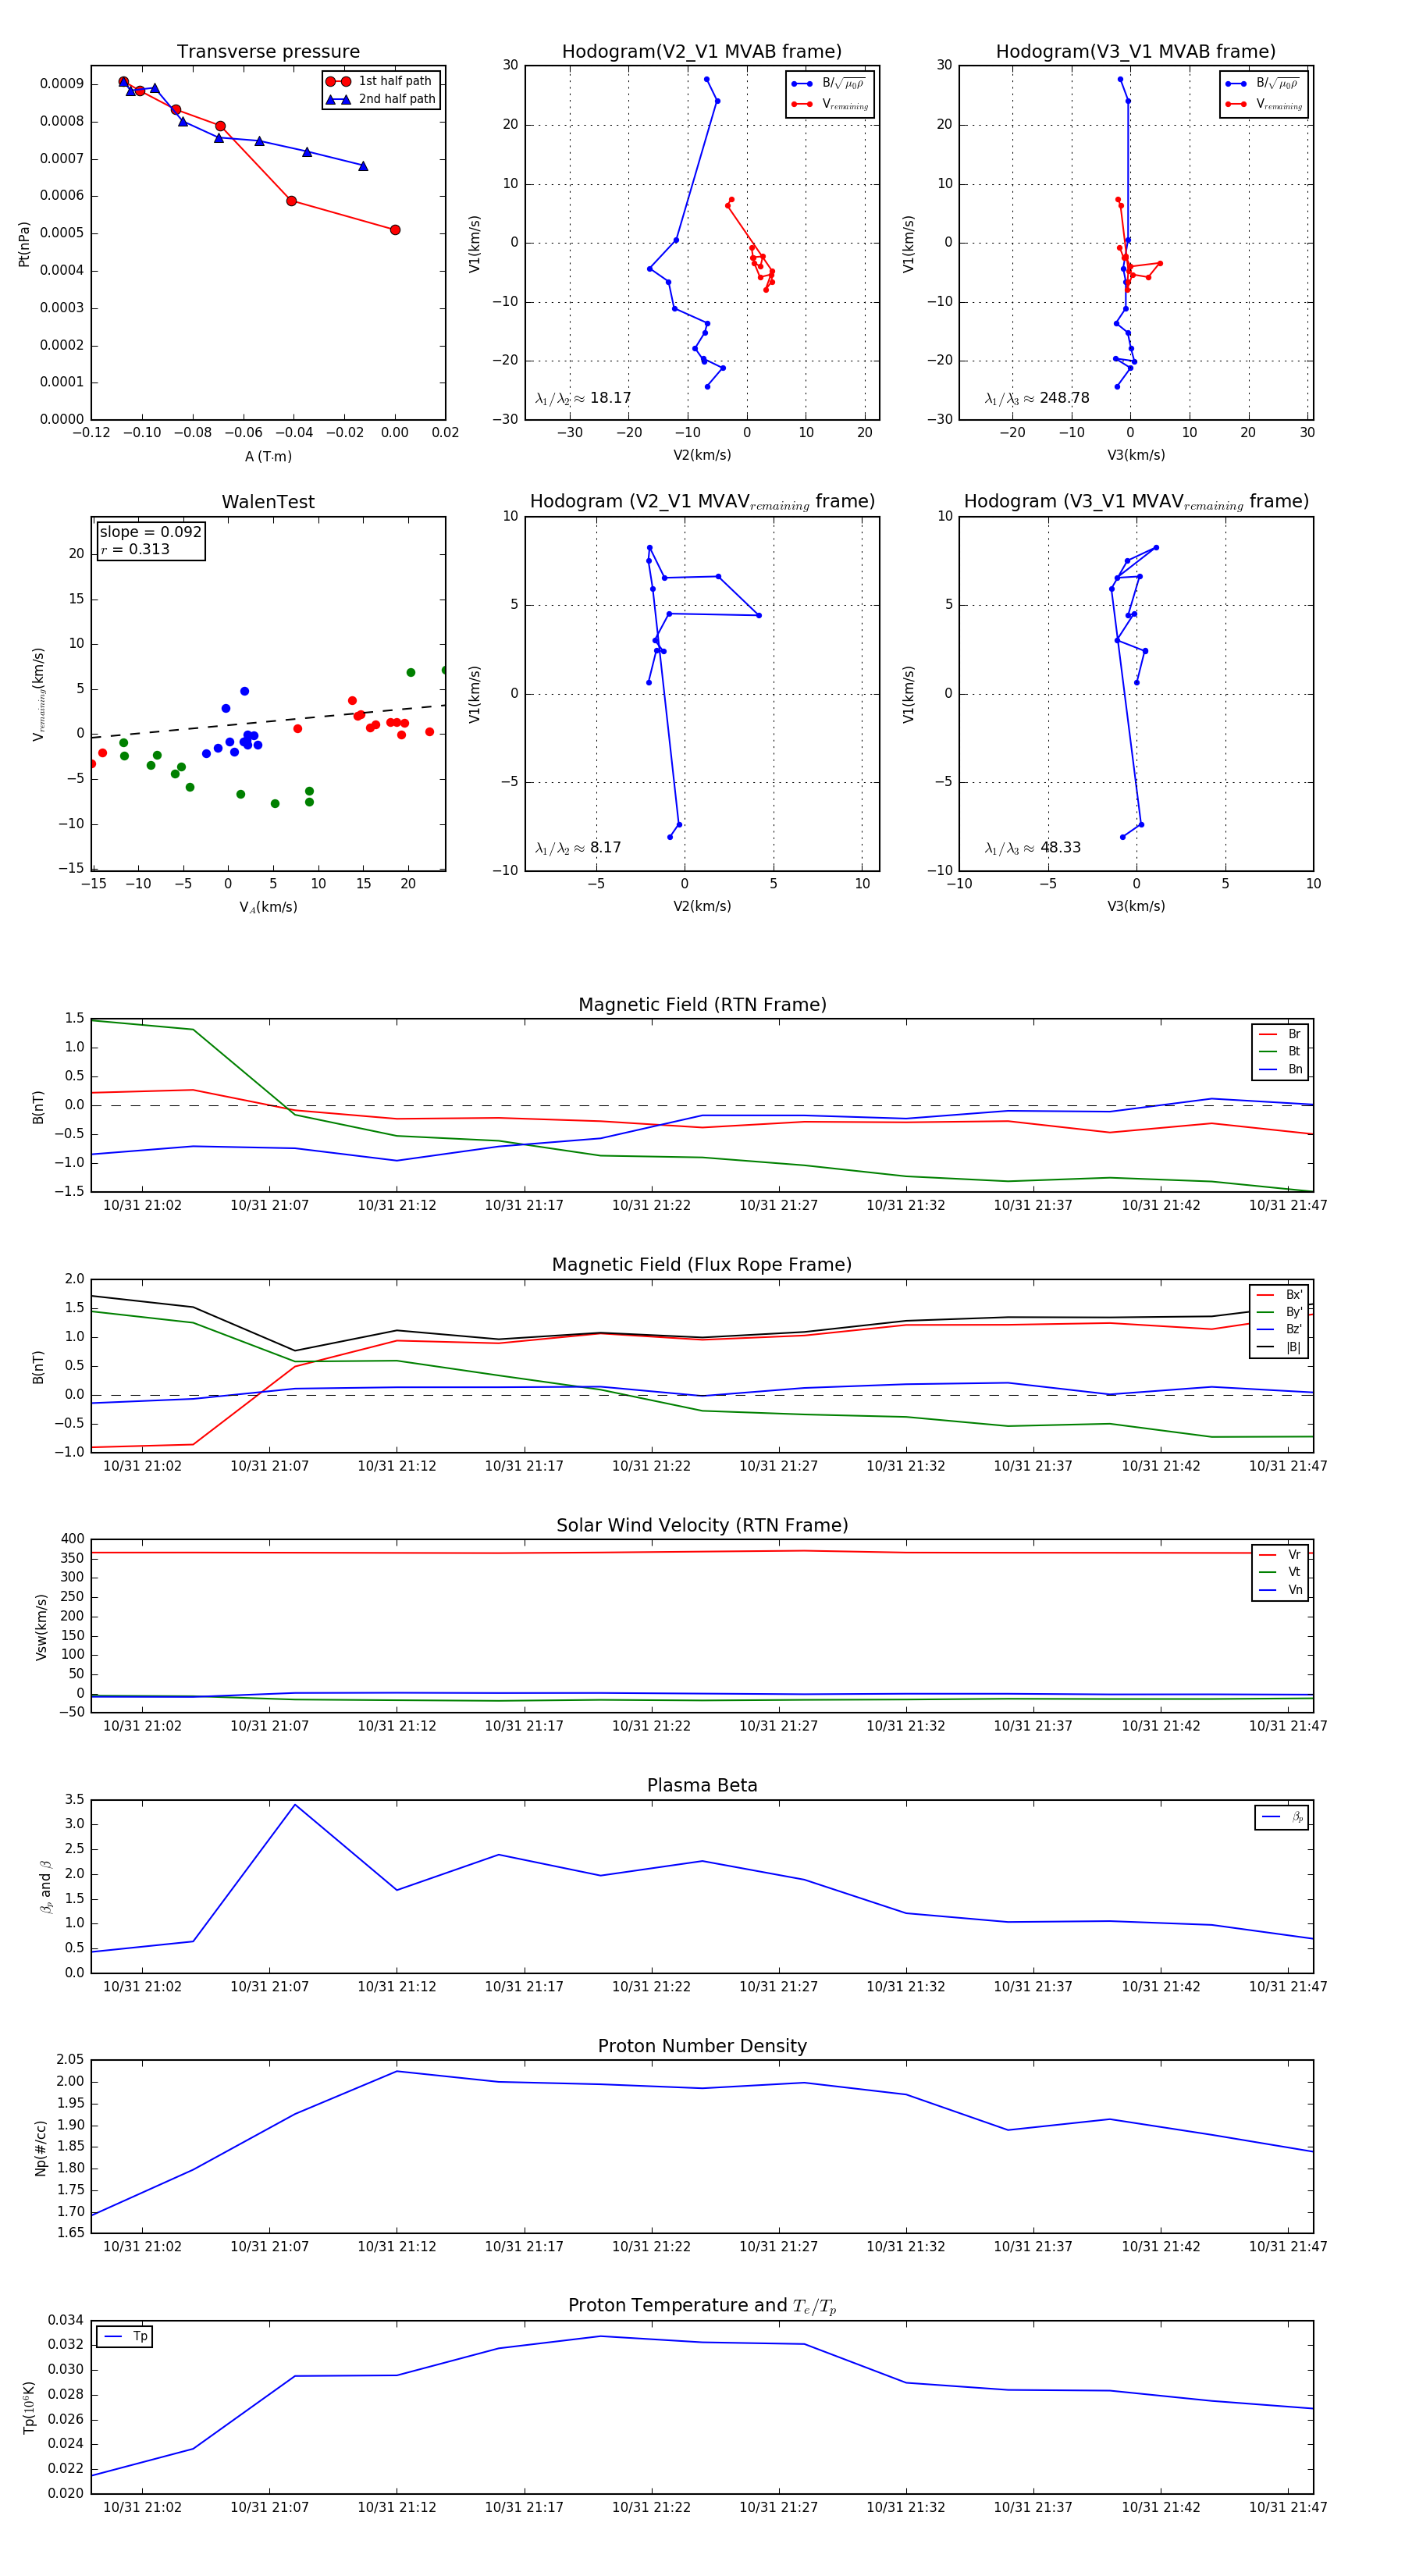
Task: Click the "Plasma Beta" plot title
Action: tap(702, 1786)
